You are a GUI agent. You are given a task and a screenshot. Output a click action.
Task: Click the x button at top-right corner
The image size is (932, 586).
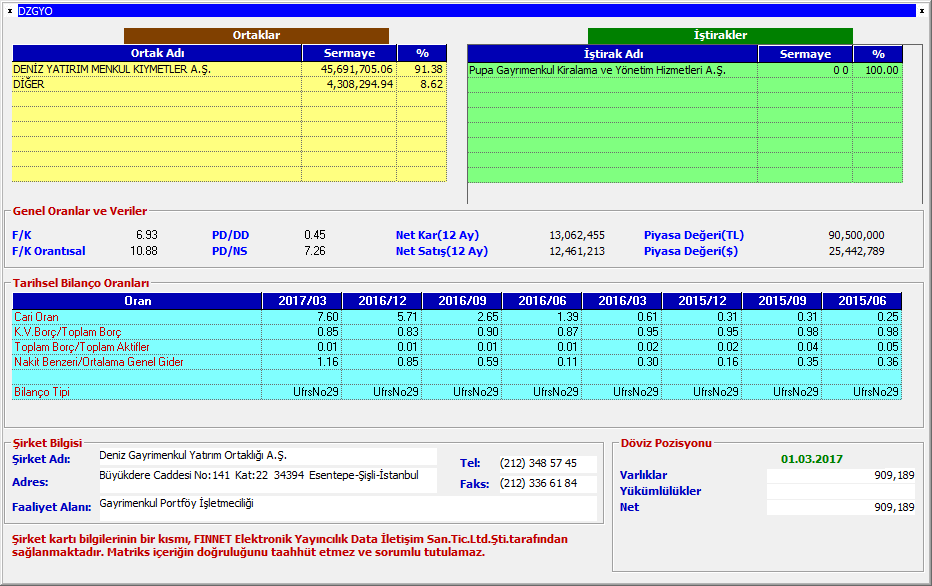pyautogui.click(x=922, y=11)
